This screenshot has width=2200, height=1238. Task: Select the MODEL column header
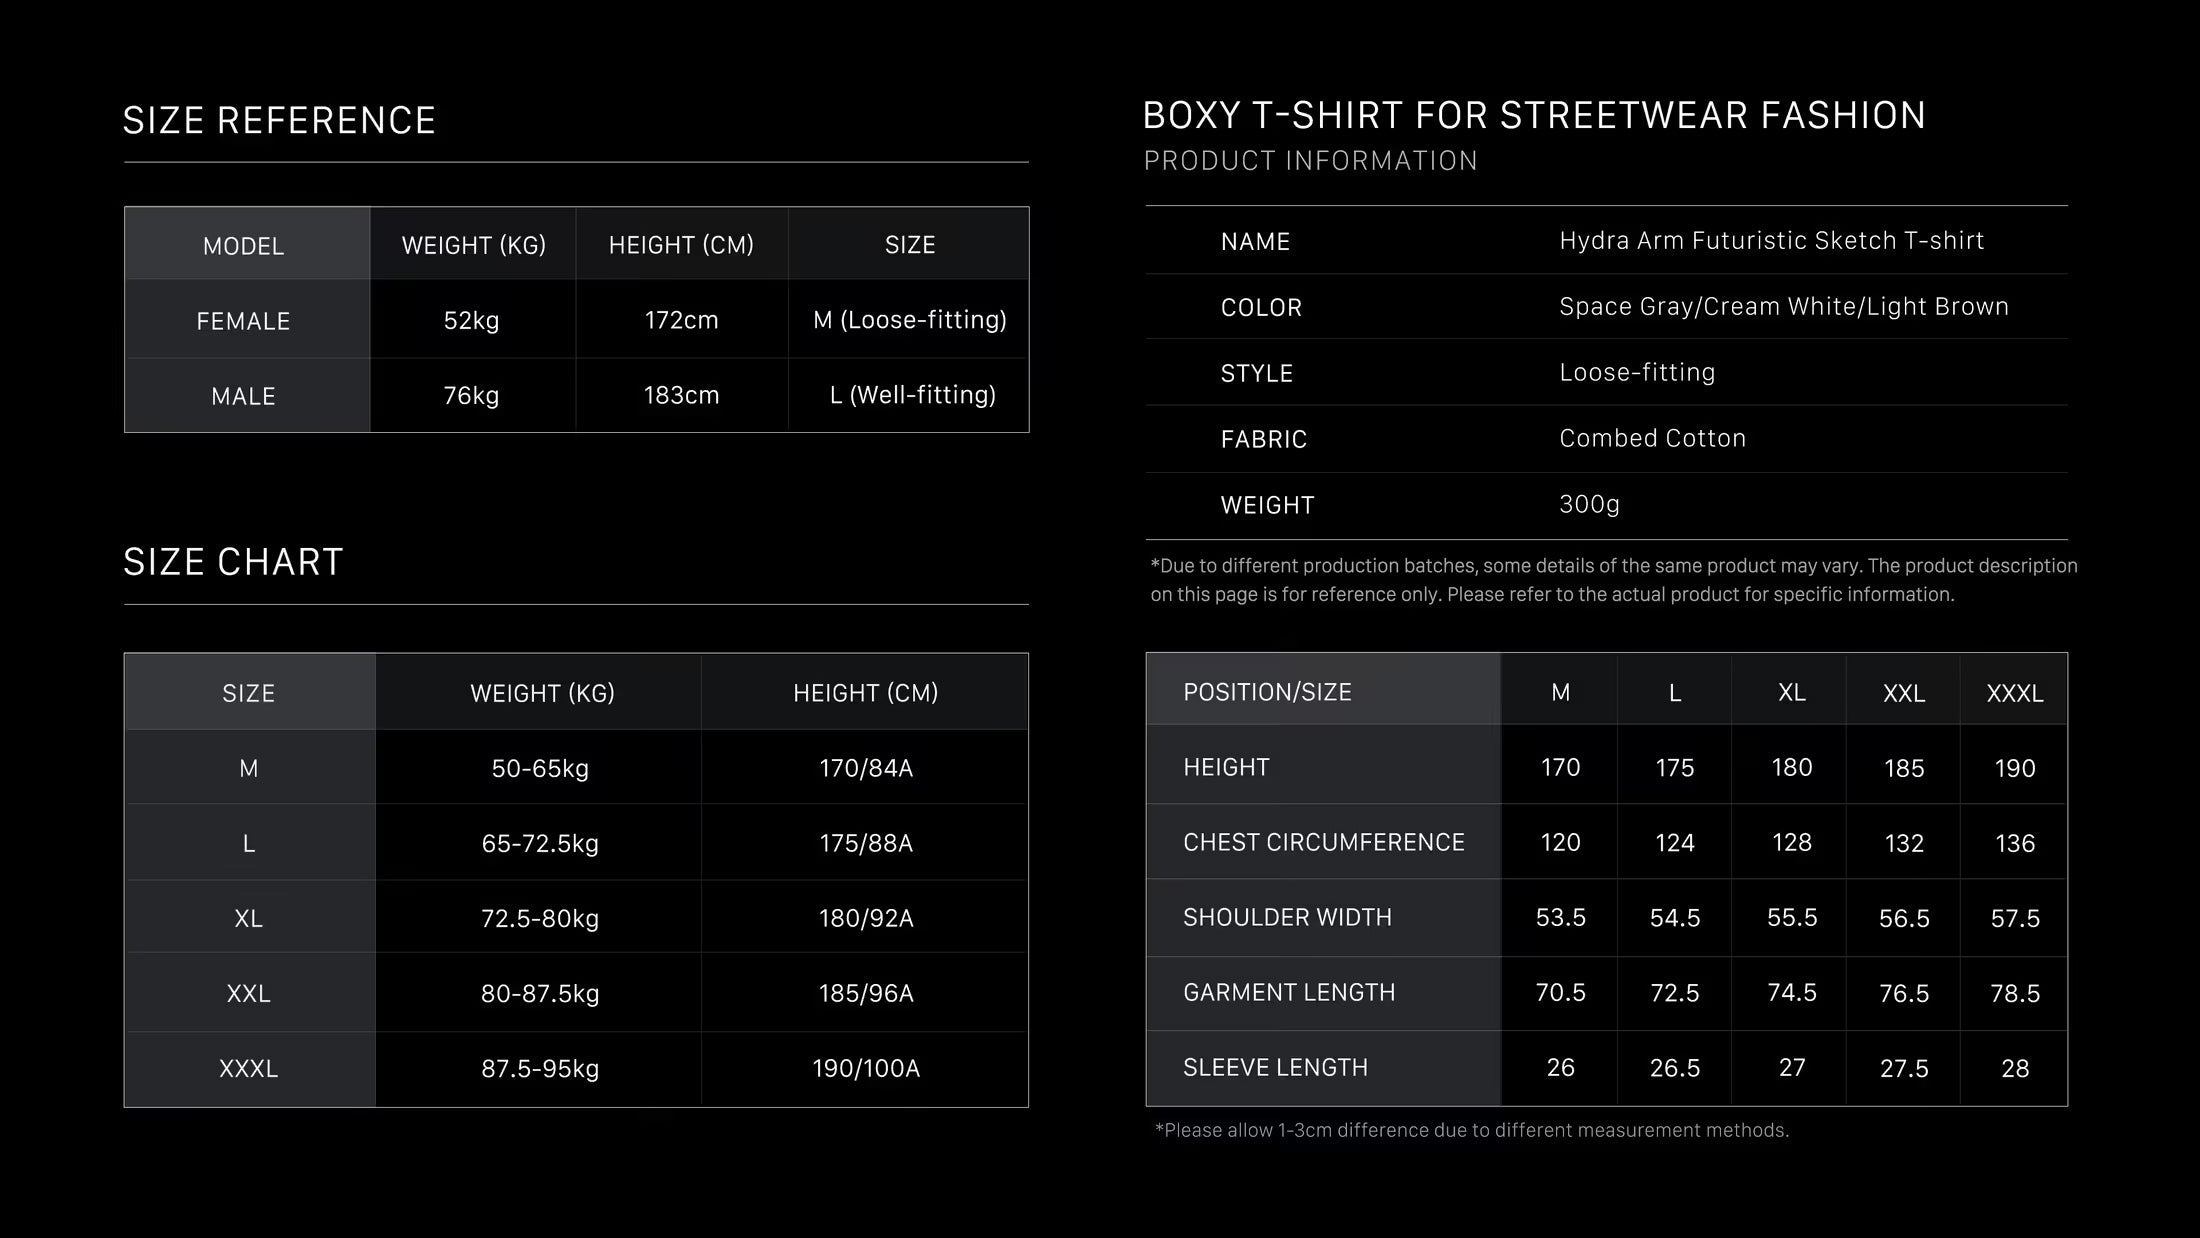pos(243,246)
